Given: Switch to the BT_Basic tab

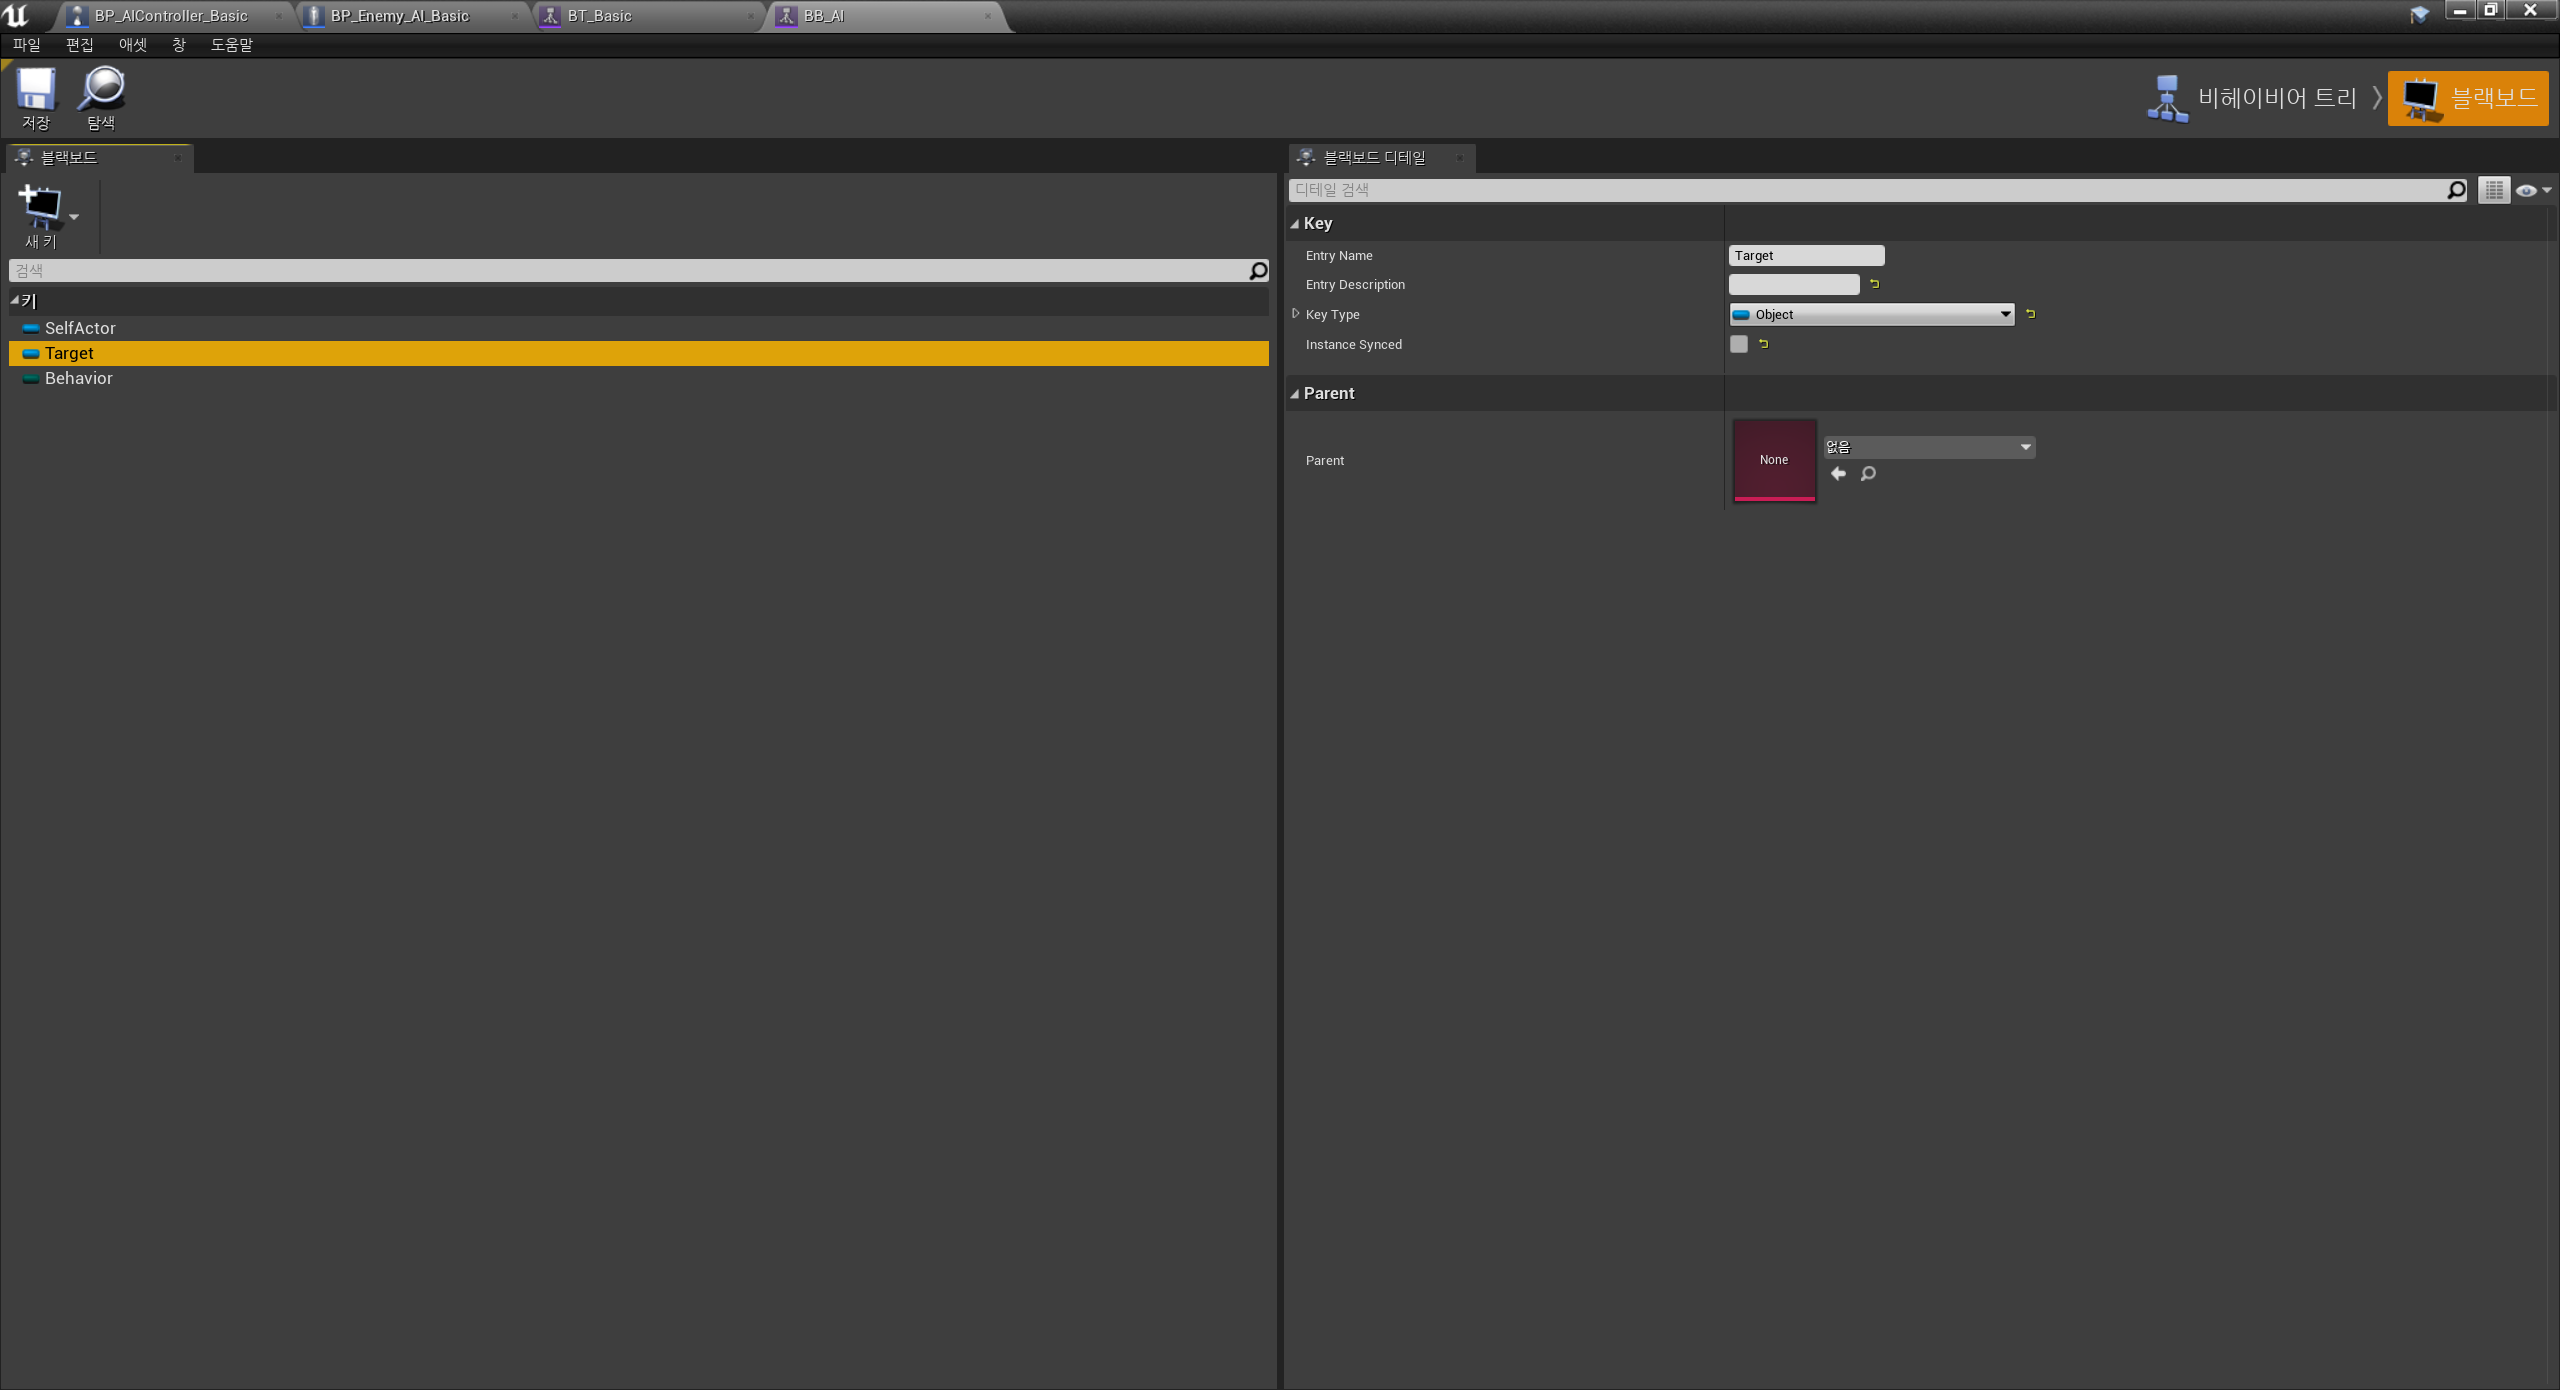Looking at the screenshot, I should 600,16.
